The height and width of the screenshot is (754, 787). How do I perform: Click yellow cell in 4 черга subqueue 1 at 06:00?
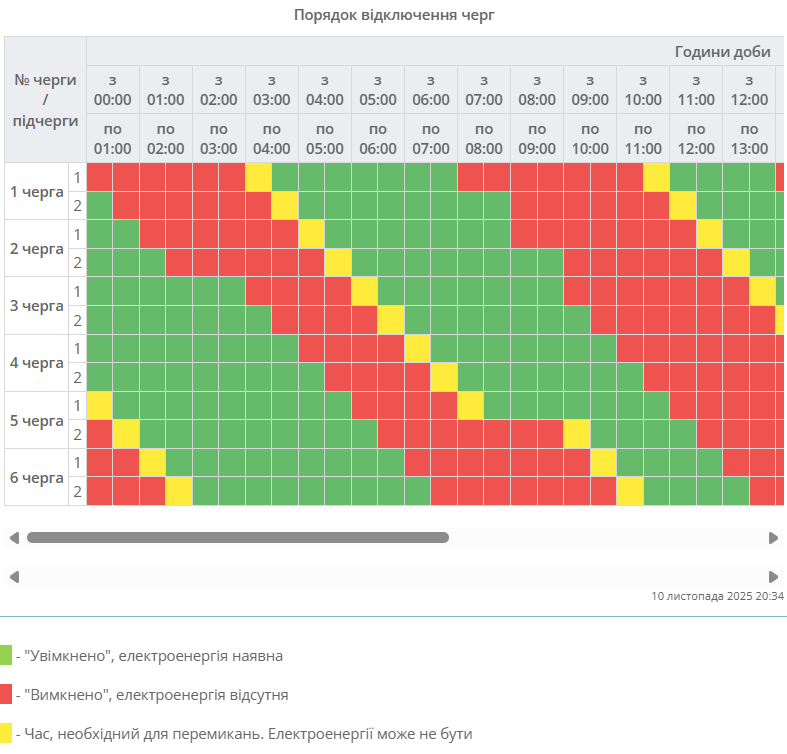(417, 348)
